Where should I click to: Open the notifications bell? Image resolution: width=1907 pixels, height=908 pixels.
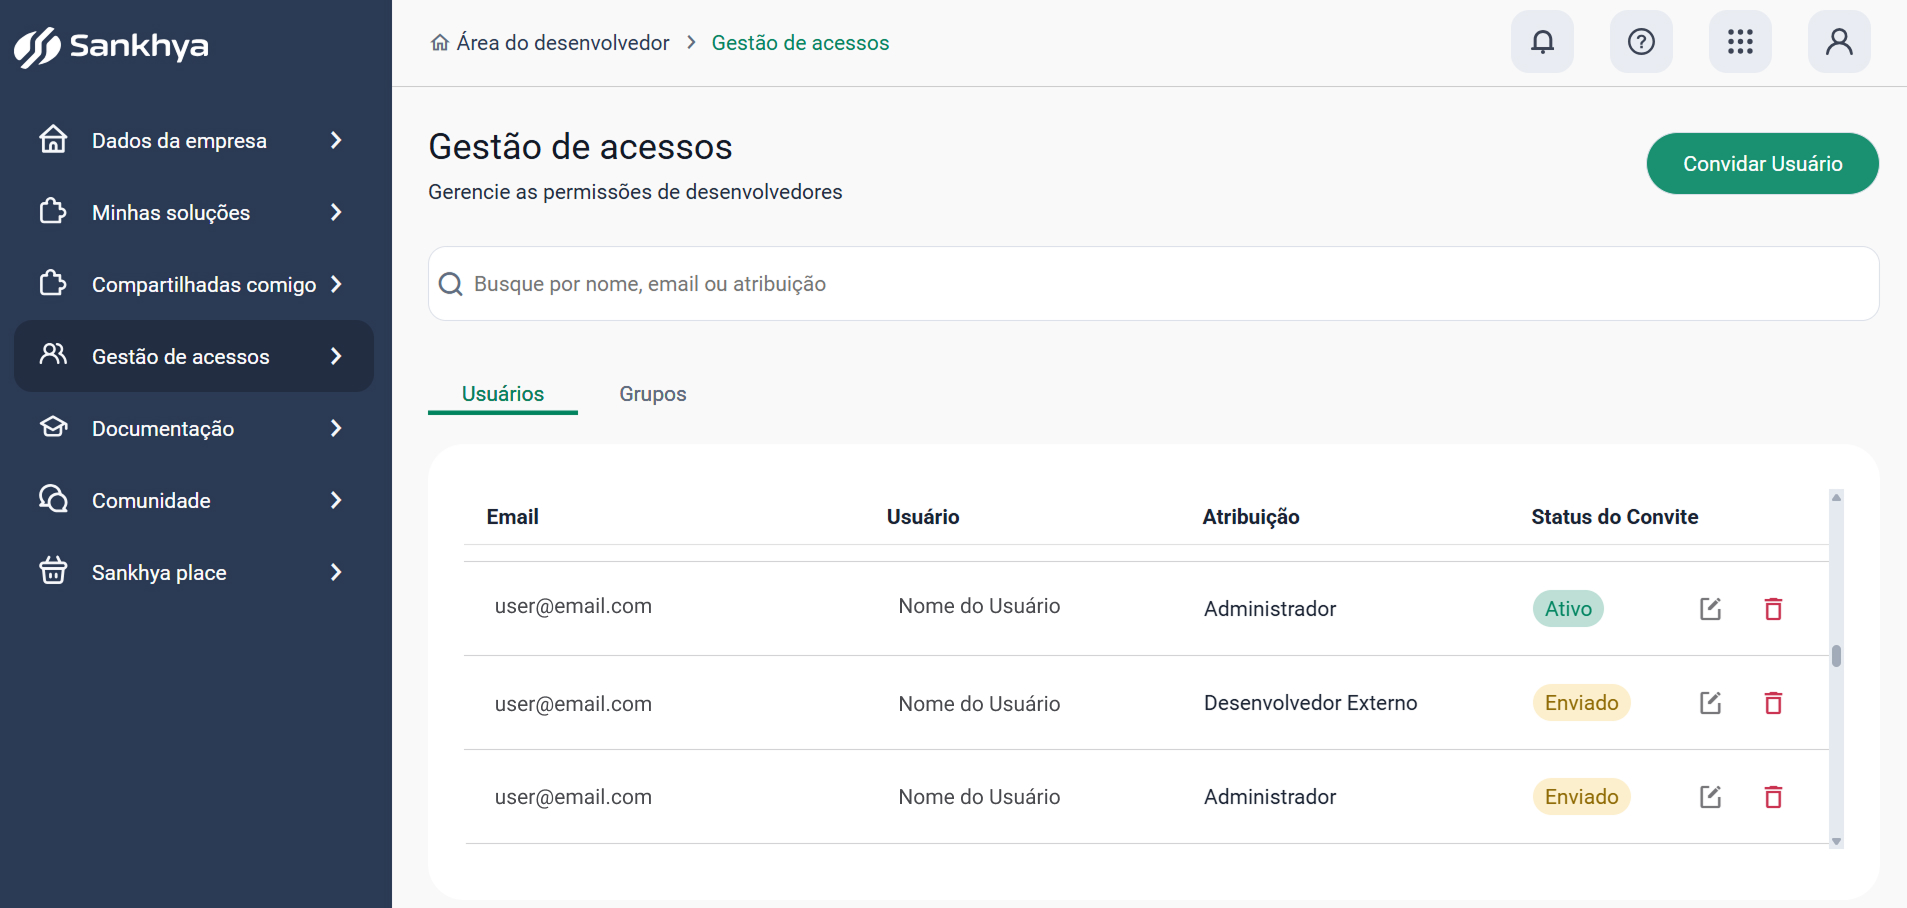1542,42
